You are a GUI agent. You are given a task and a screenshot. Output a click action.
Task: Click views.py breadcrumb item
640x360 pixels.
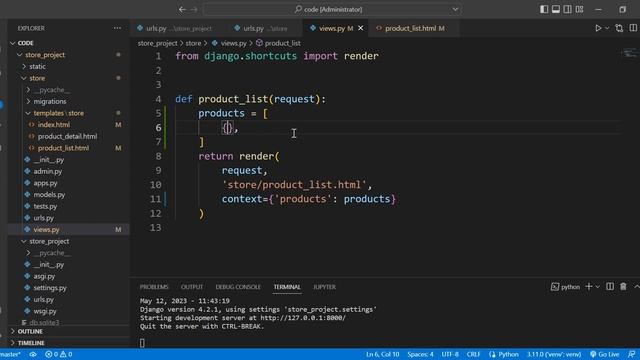tap(229, 43)
